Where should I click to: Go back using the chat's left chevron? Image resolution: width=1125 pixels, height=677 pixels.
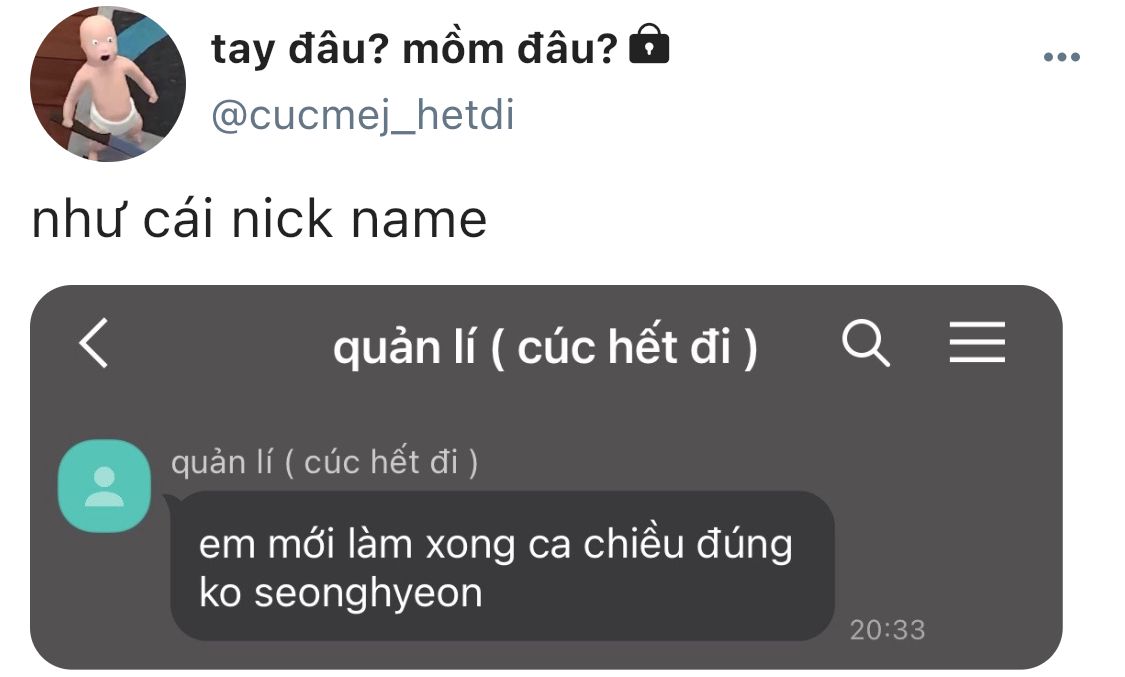tap(94, 343)
